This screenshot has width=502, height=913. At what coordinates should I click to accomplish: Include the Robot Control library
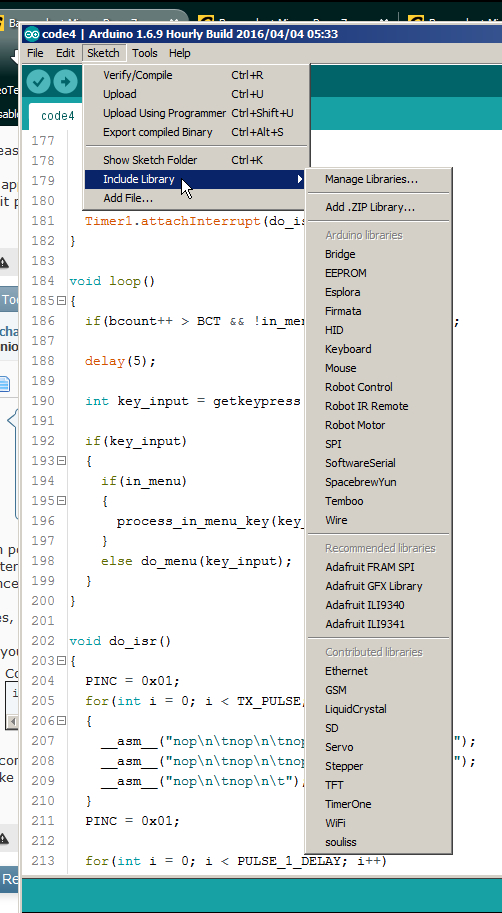(379, 387)
